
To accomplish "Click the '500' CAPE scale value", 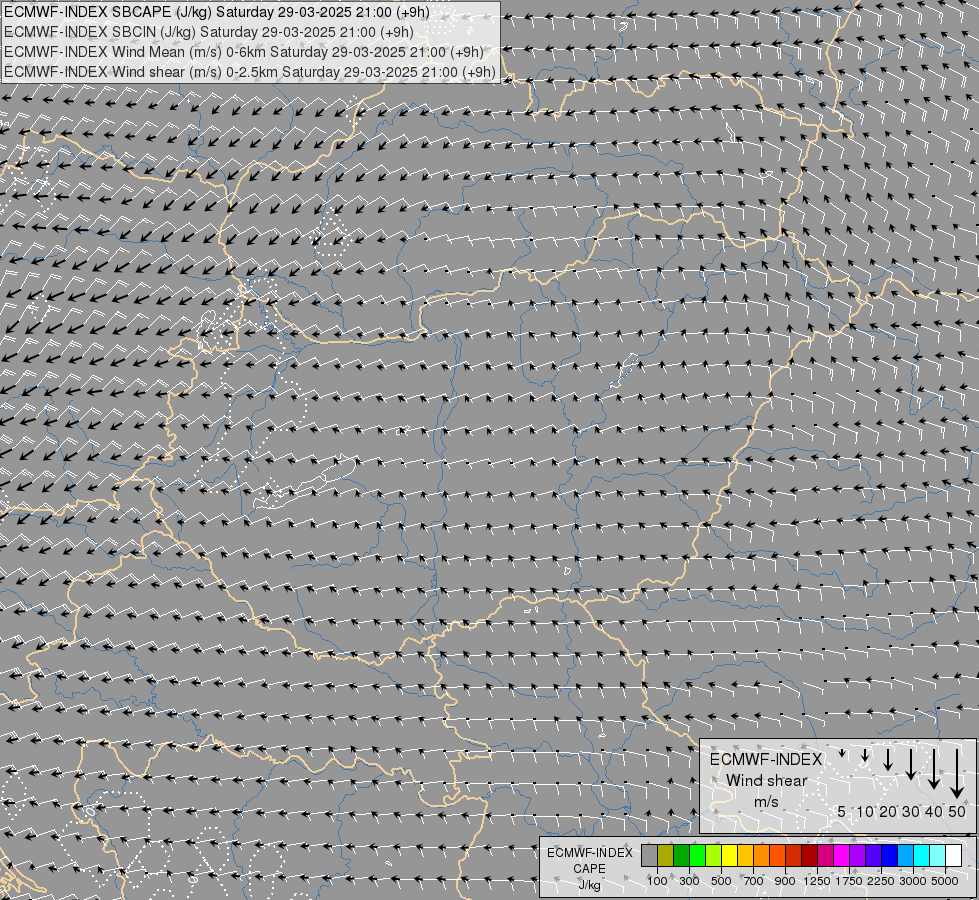I will tap(721, 881).
